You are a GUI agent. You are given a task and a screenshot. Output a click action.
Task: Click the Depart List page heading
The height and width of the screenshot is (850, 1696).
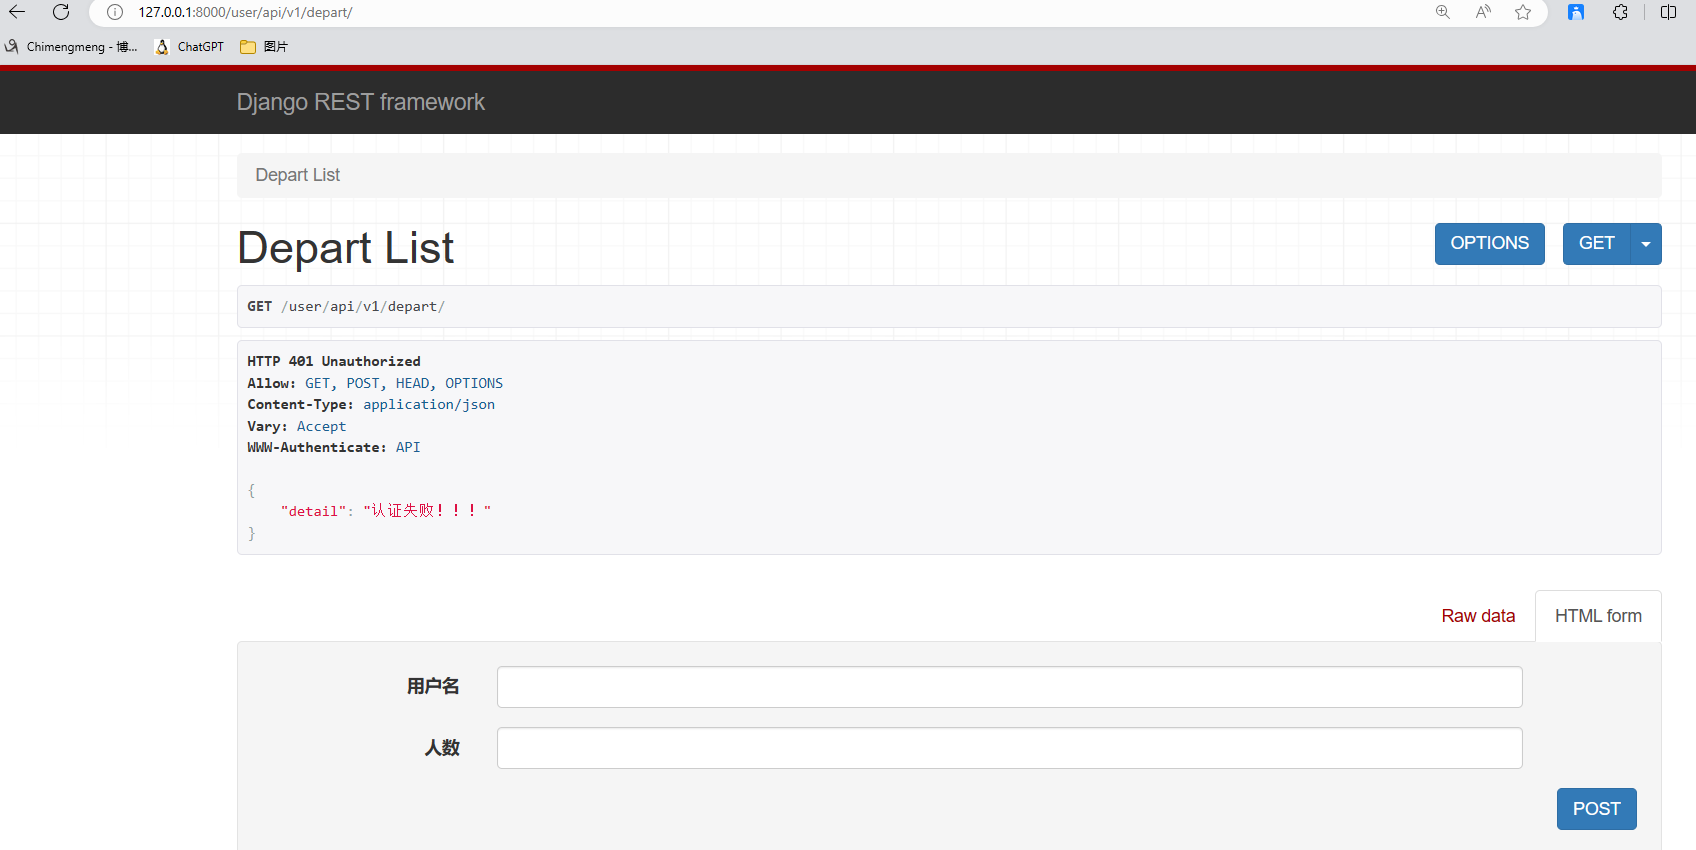pyautogui.click(x=345, y=248)
